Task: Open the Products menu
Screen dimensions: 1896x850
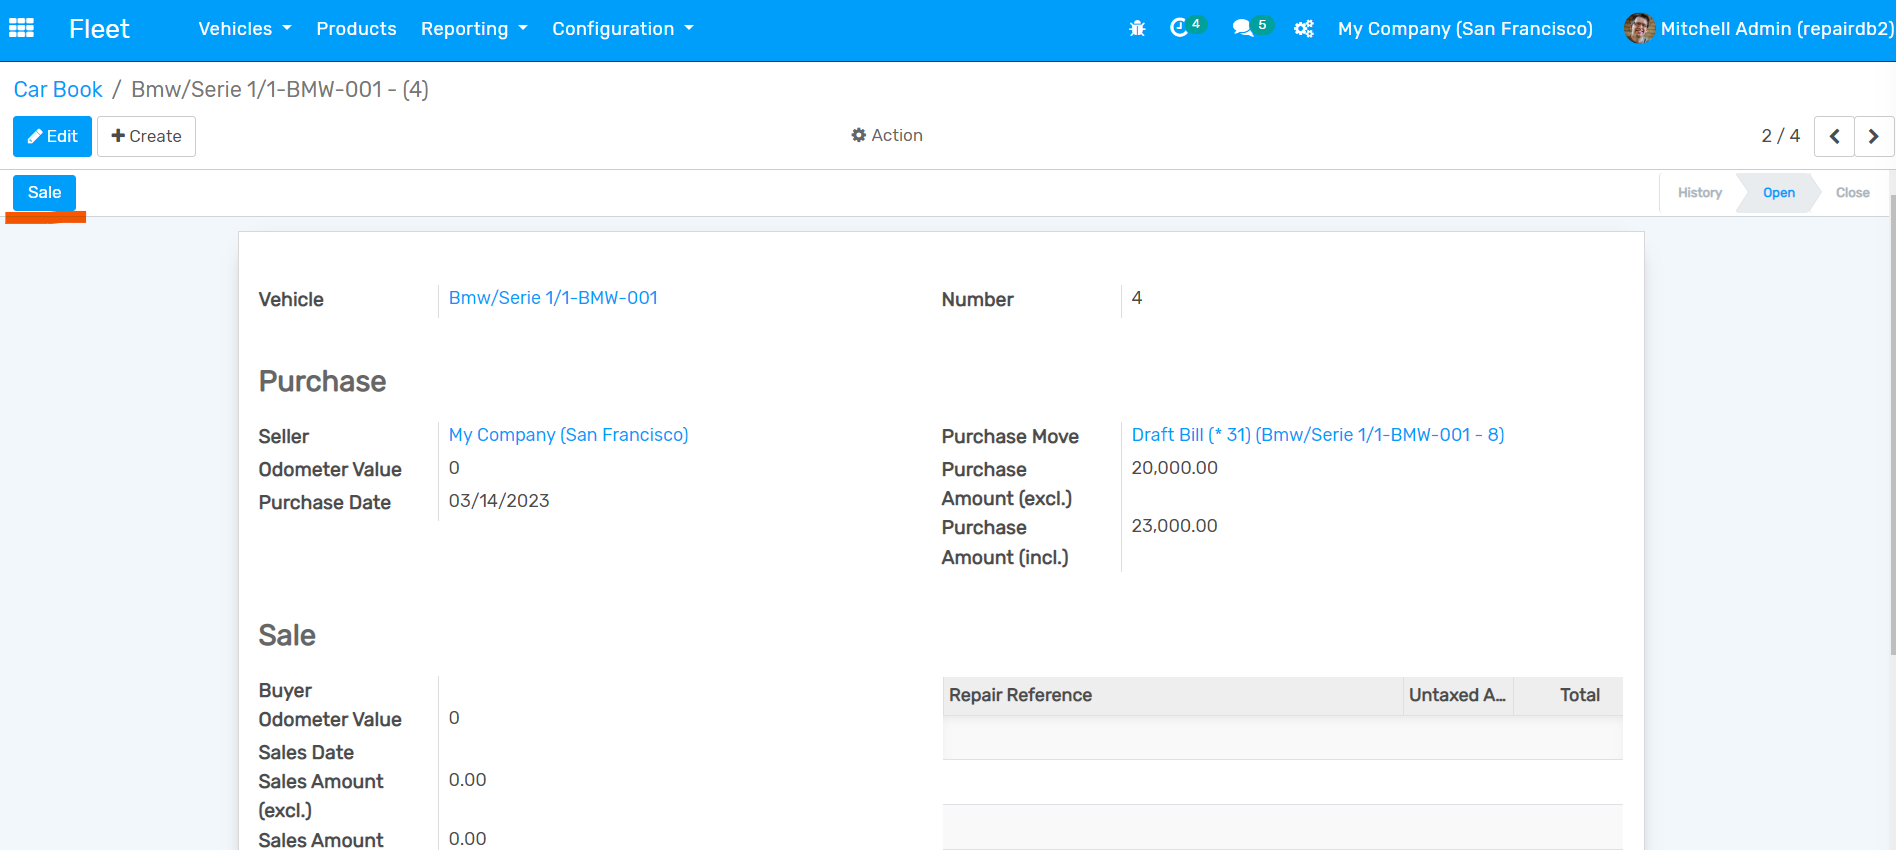Action: pos(356,29)
